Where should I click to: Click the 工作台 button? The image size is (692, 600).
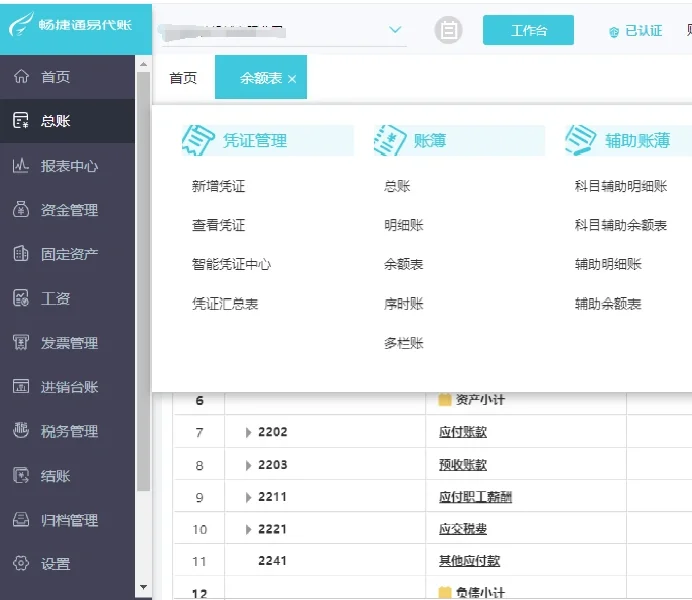point(528,30)
